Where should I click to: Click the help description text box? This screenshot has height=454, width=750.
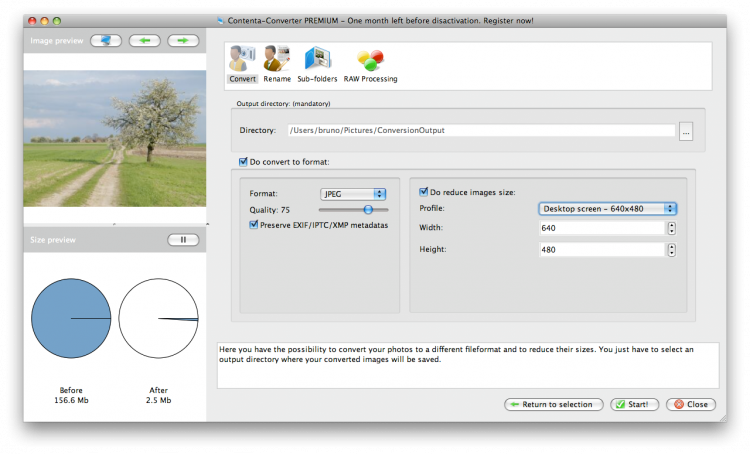[x=468, y=365]
